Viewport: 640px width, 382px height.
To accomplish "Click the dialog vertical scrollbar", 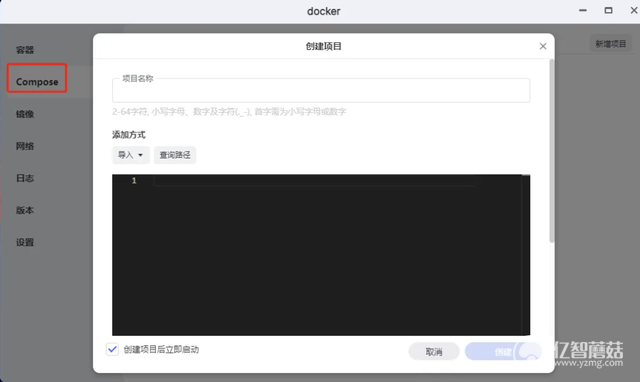I will click(552, 151).
